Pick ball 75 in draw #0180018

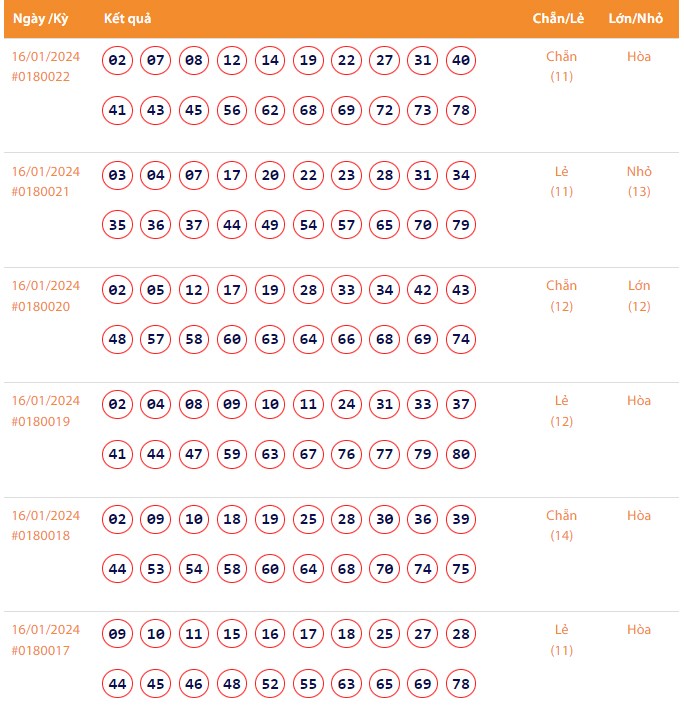(461, 570)
